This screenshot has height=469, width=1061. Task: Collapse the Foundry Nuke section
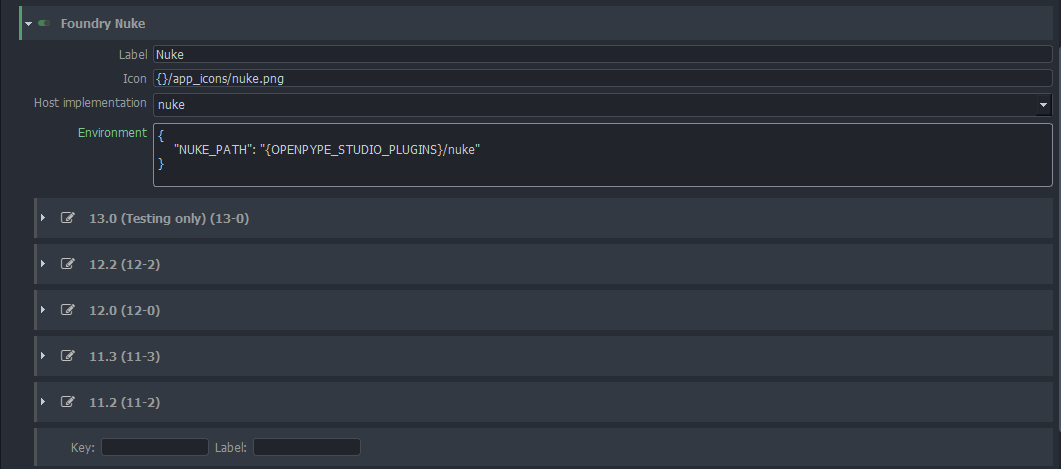tap(29, 23)
